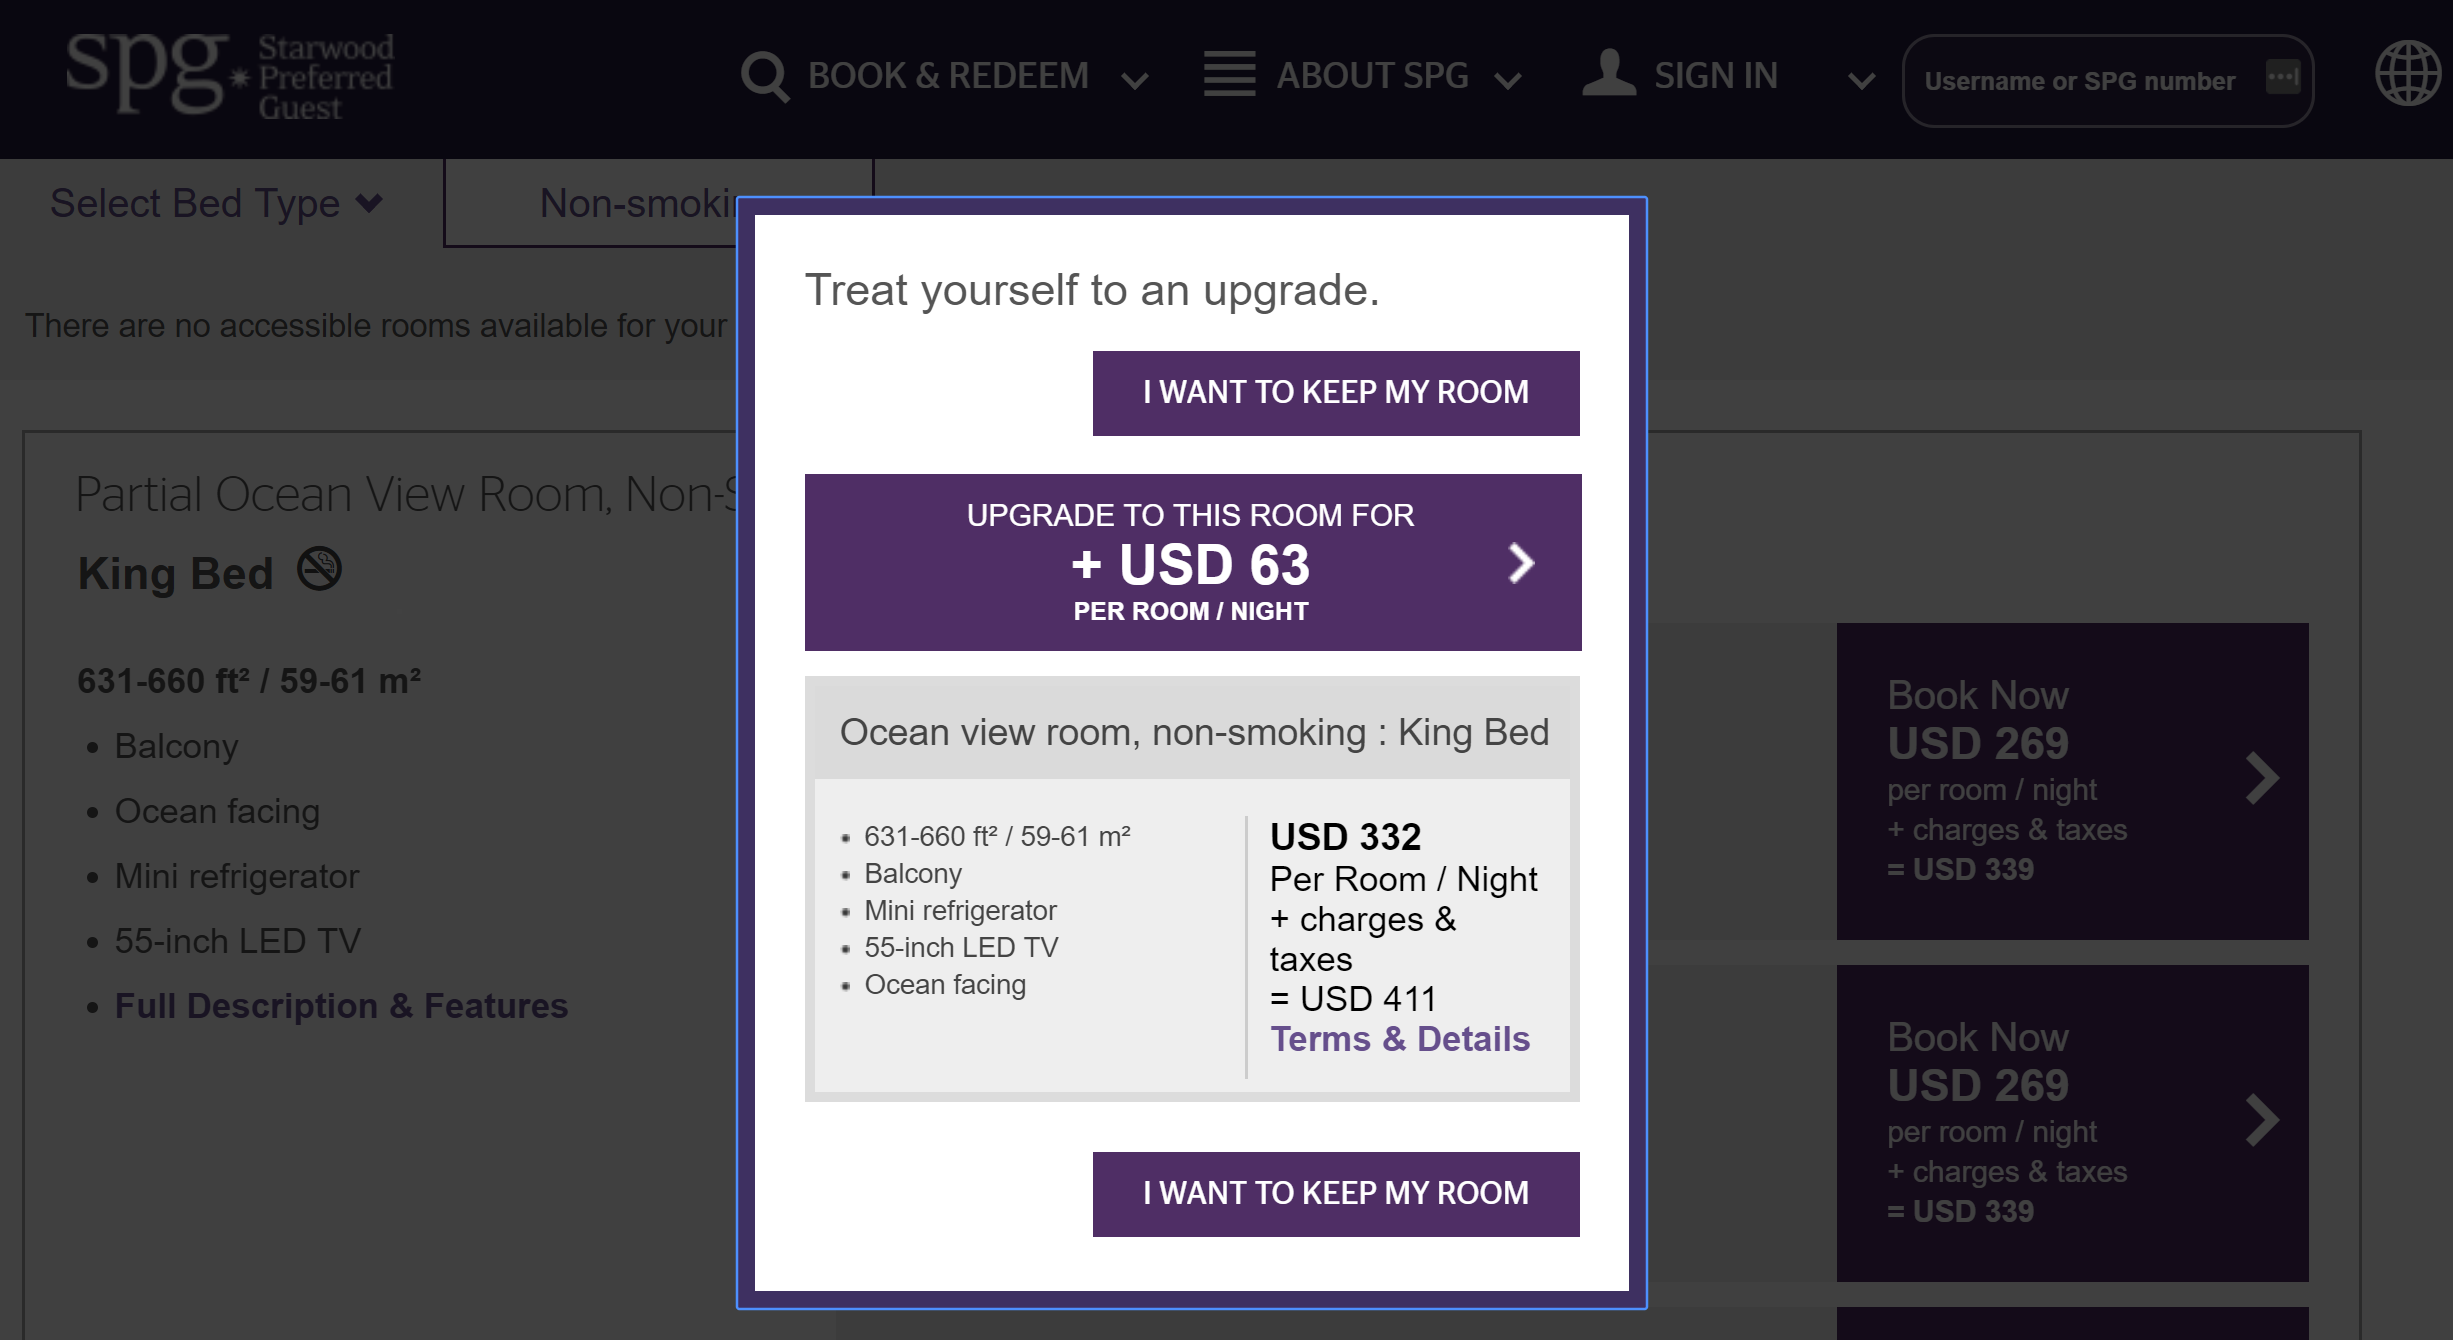Click the hamburger menu icon beside About SPG
The image size is (2453, 1340).
point(1229,74)
